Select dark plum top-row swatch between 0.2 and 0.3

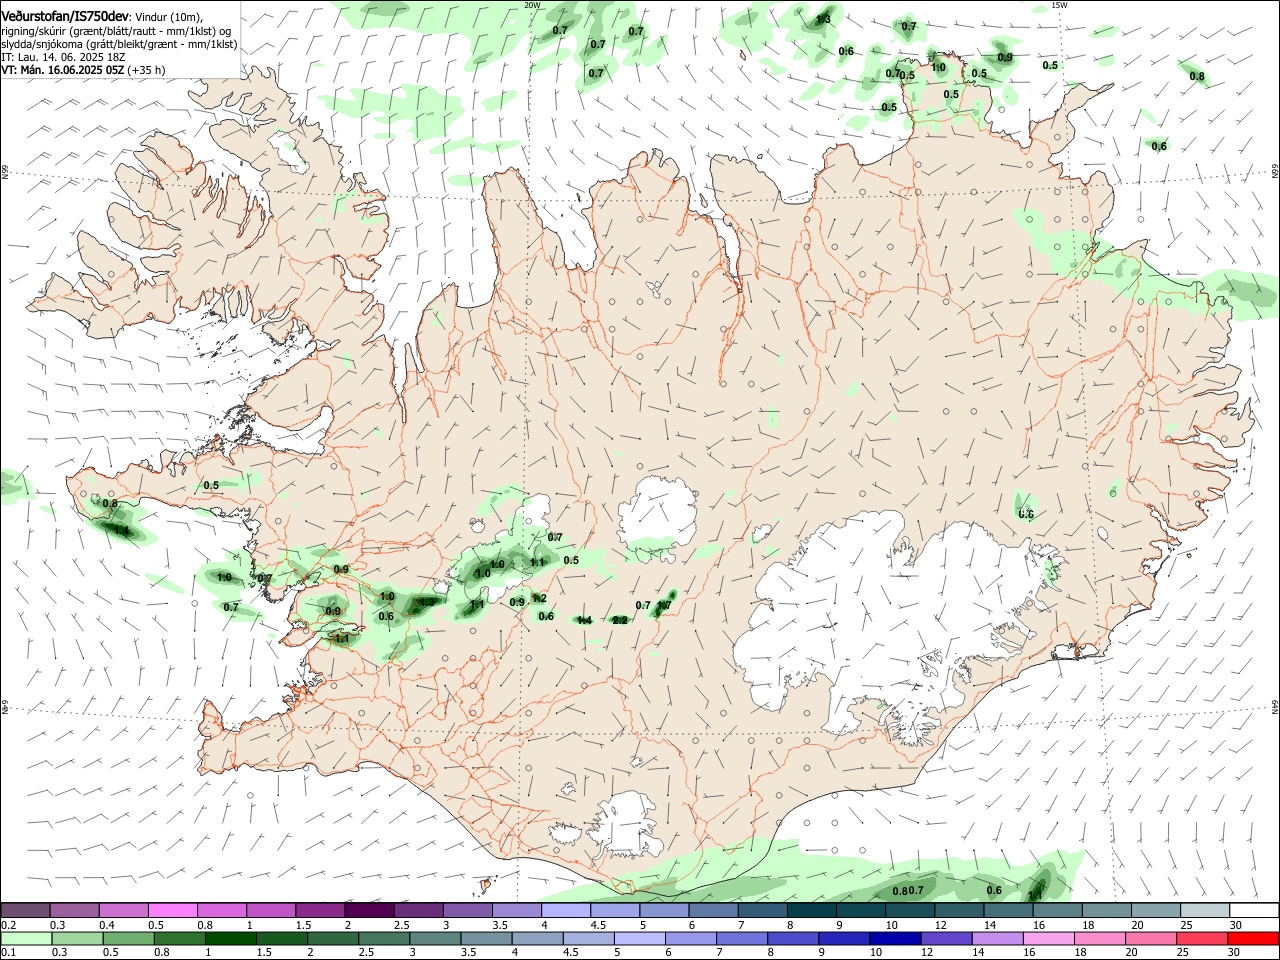pyautogui.click(x=26, y=911)
